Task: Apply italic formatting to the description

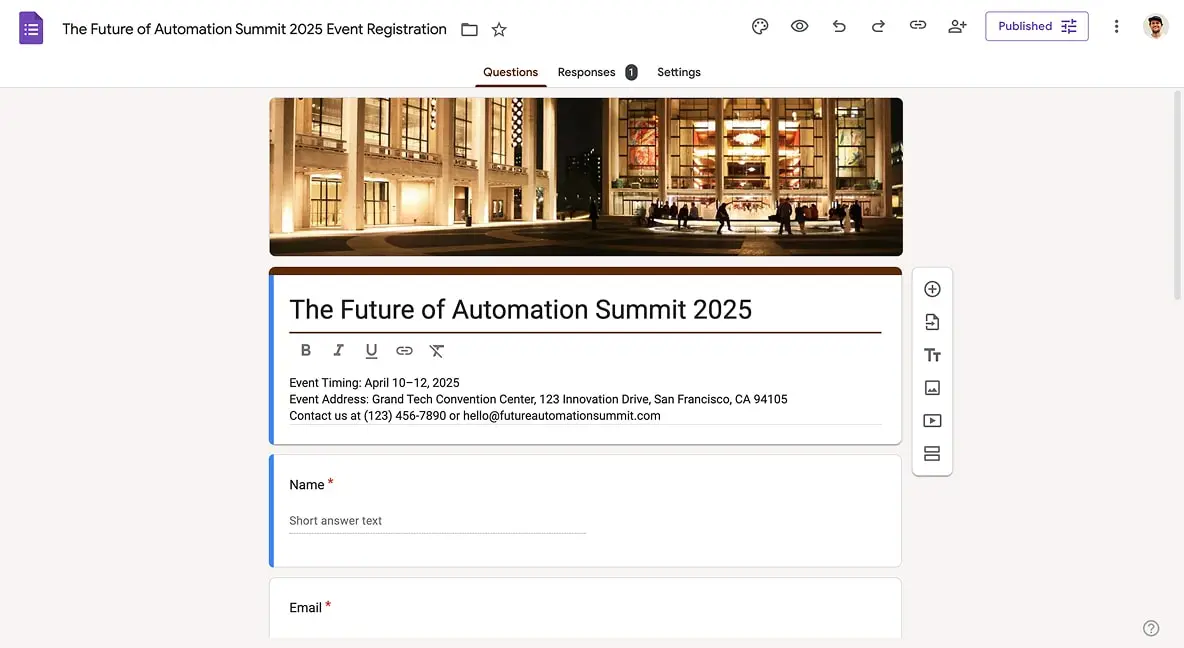Action: click(338, 349)
